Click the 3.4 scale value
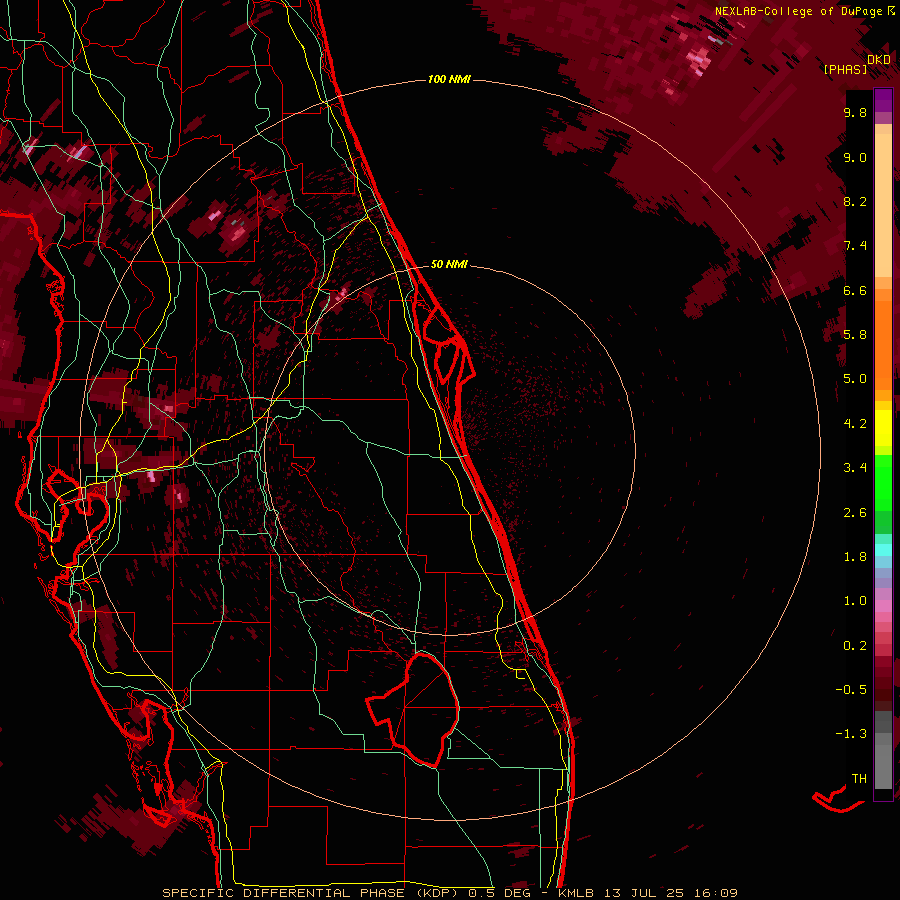The image size is (900, 900). [855, 468]
